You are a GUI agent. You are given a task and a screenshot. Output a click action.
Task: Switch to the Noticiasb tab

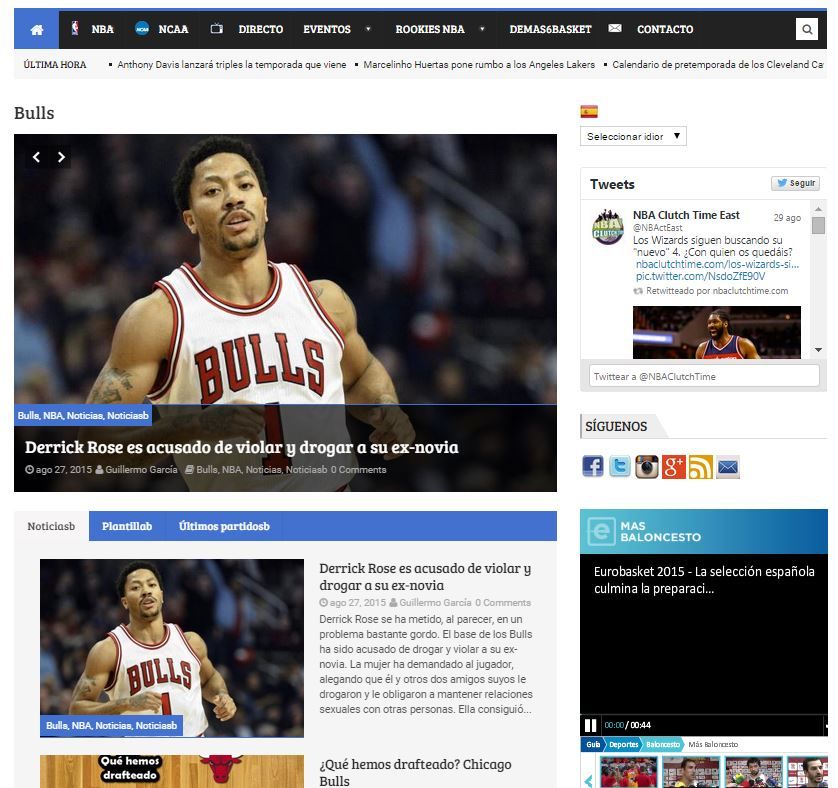point(51,526)
